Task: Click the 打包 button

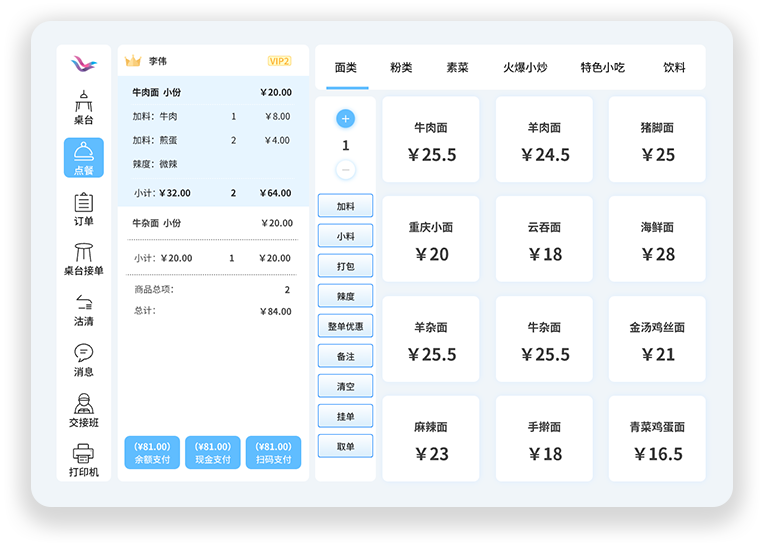Action: coord(345,266)
